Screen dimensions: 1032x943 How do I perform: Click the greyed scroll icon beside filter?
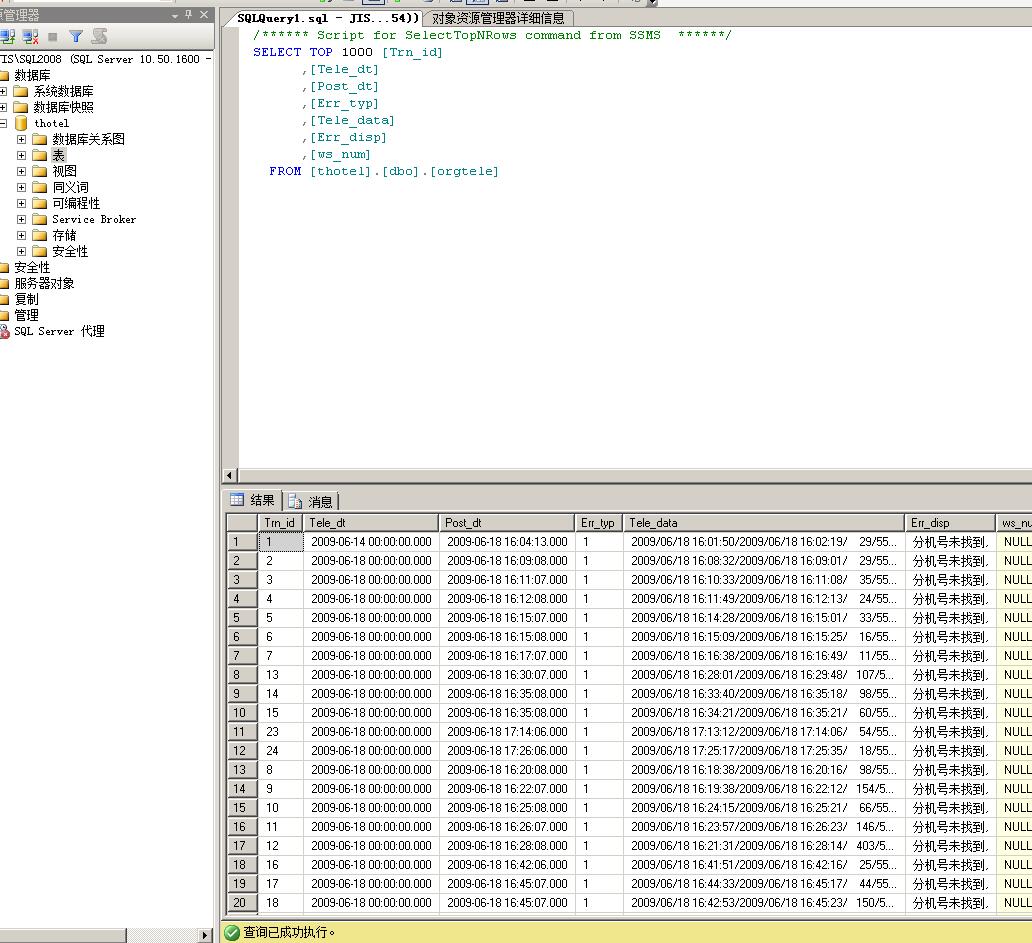click(99, 37)
